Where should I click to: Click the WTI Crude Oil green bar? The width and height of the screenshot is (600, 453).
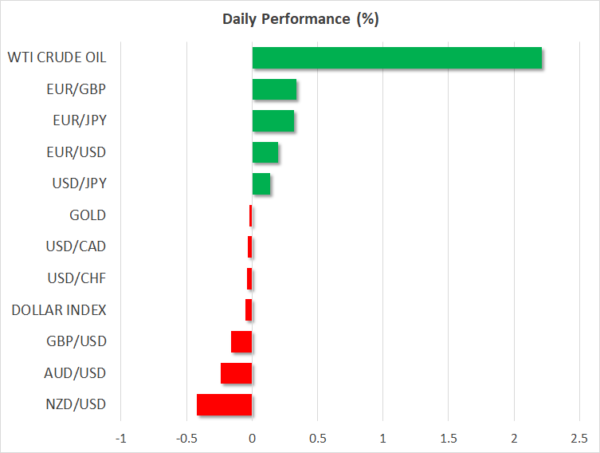397,58
